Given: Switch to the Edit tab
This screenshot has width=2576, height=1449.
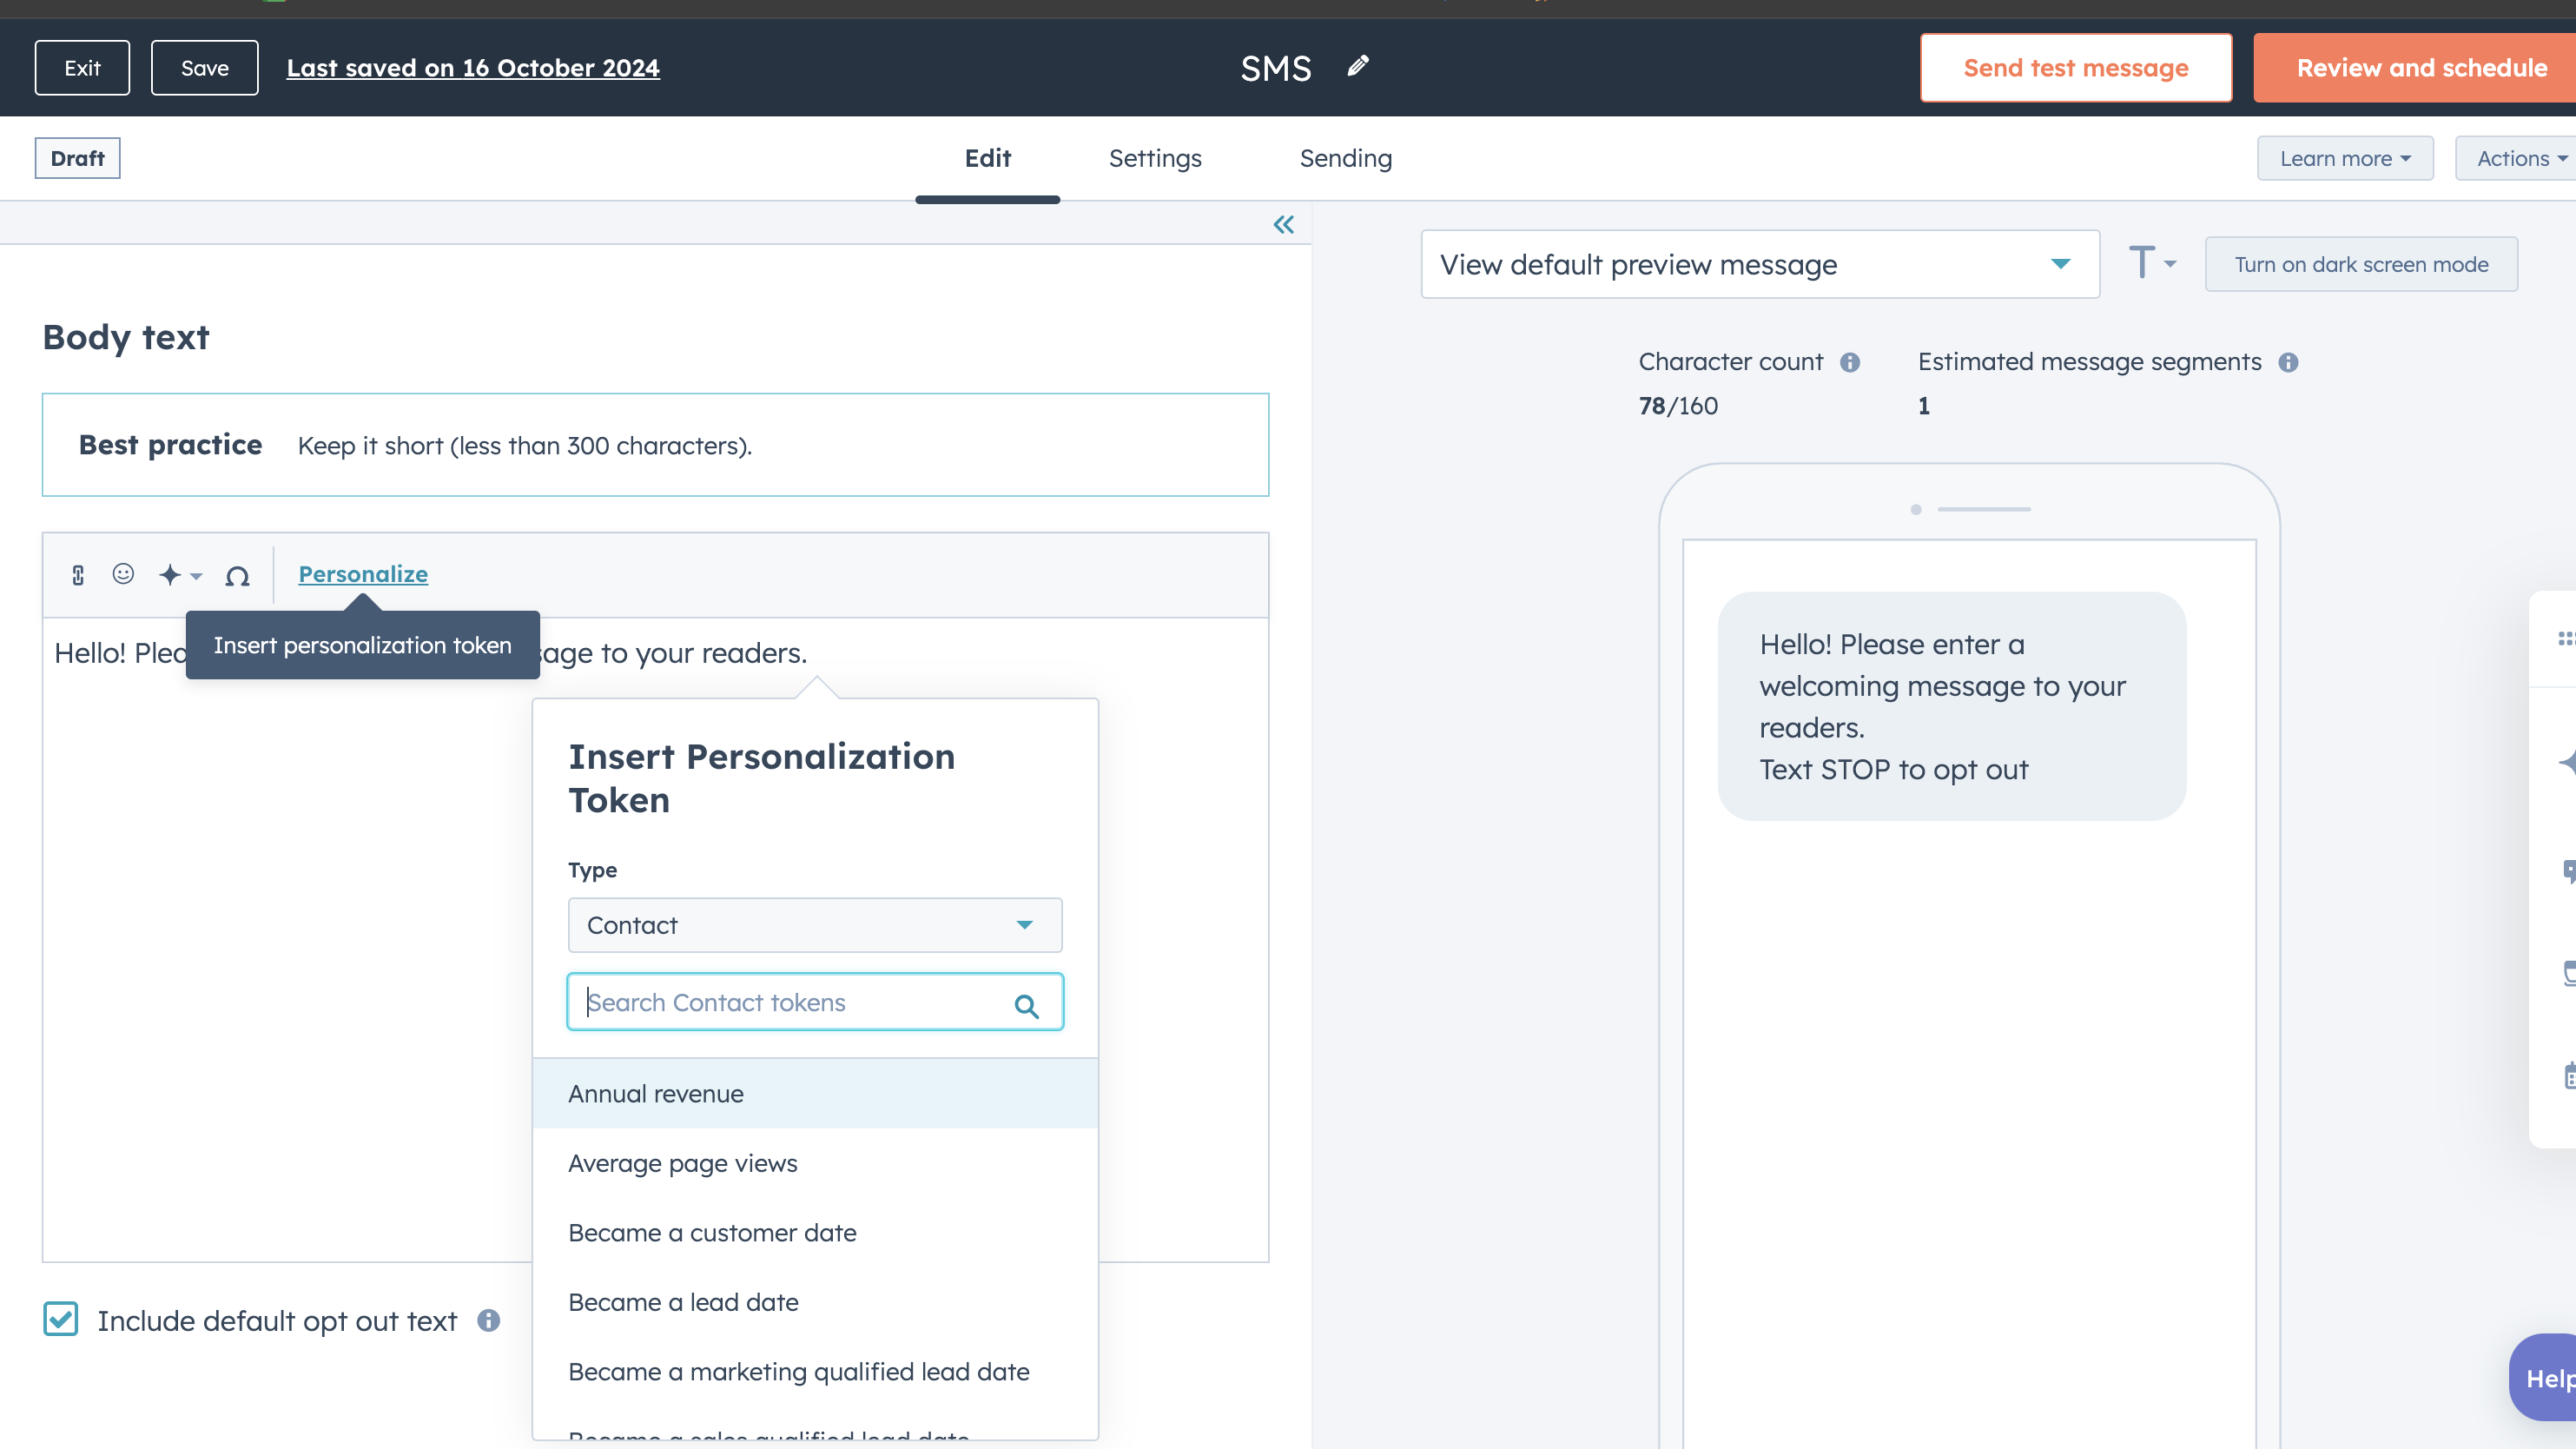Looking at the screenshot, I should [x=987, y=158].
